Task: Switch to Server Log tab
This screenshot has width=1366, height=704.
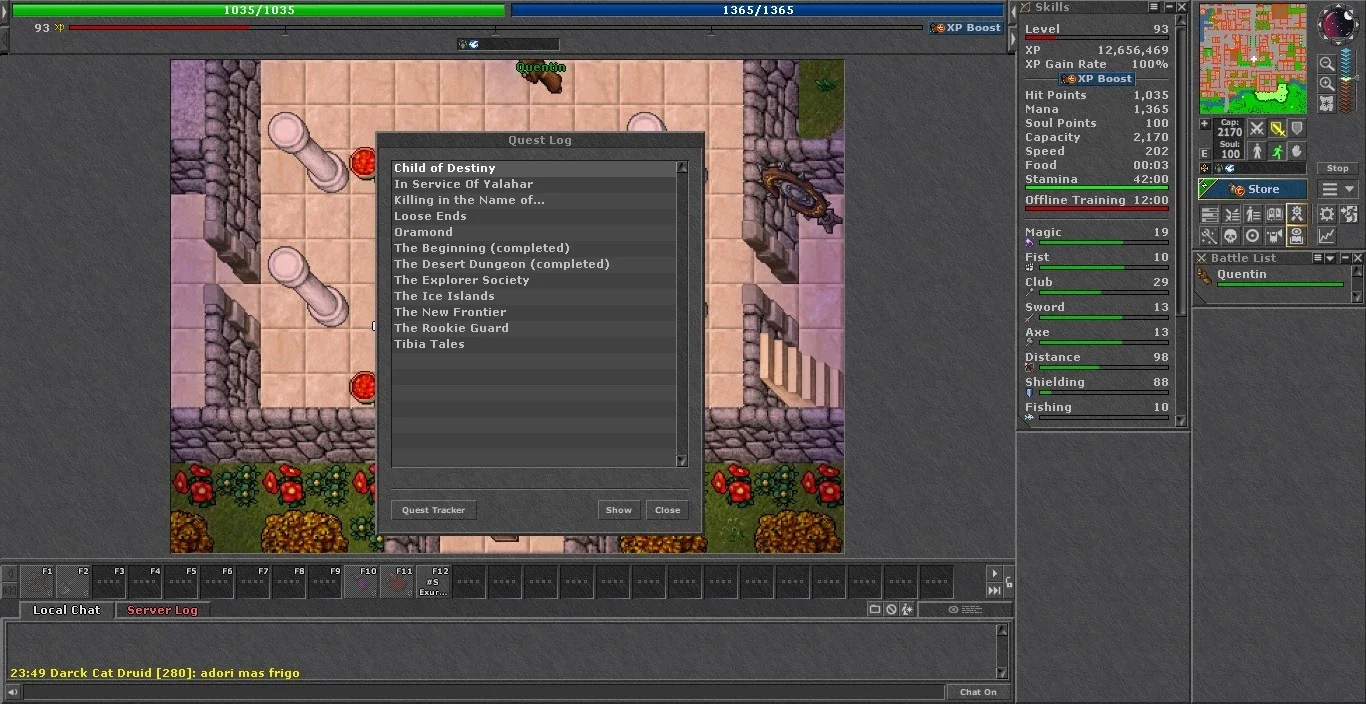Action: click(162, 610)
